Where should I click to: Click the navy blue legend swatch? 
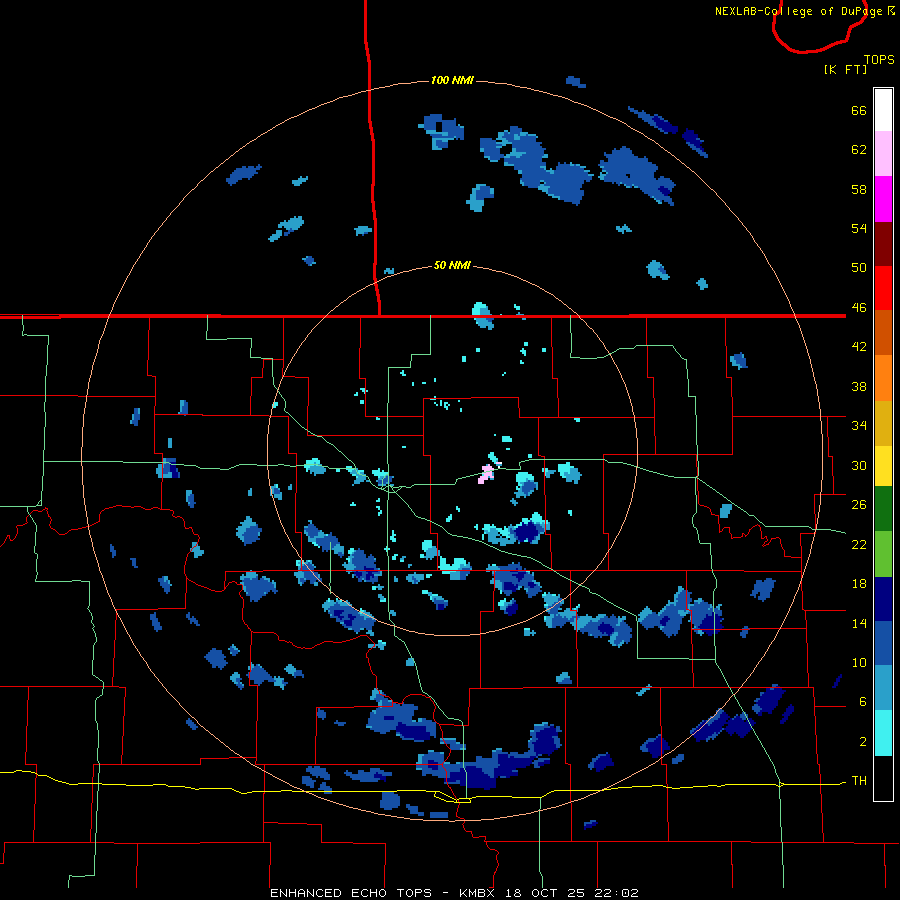tap(883, 599)
